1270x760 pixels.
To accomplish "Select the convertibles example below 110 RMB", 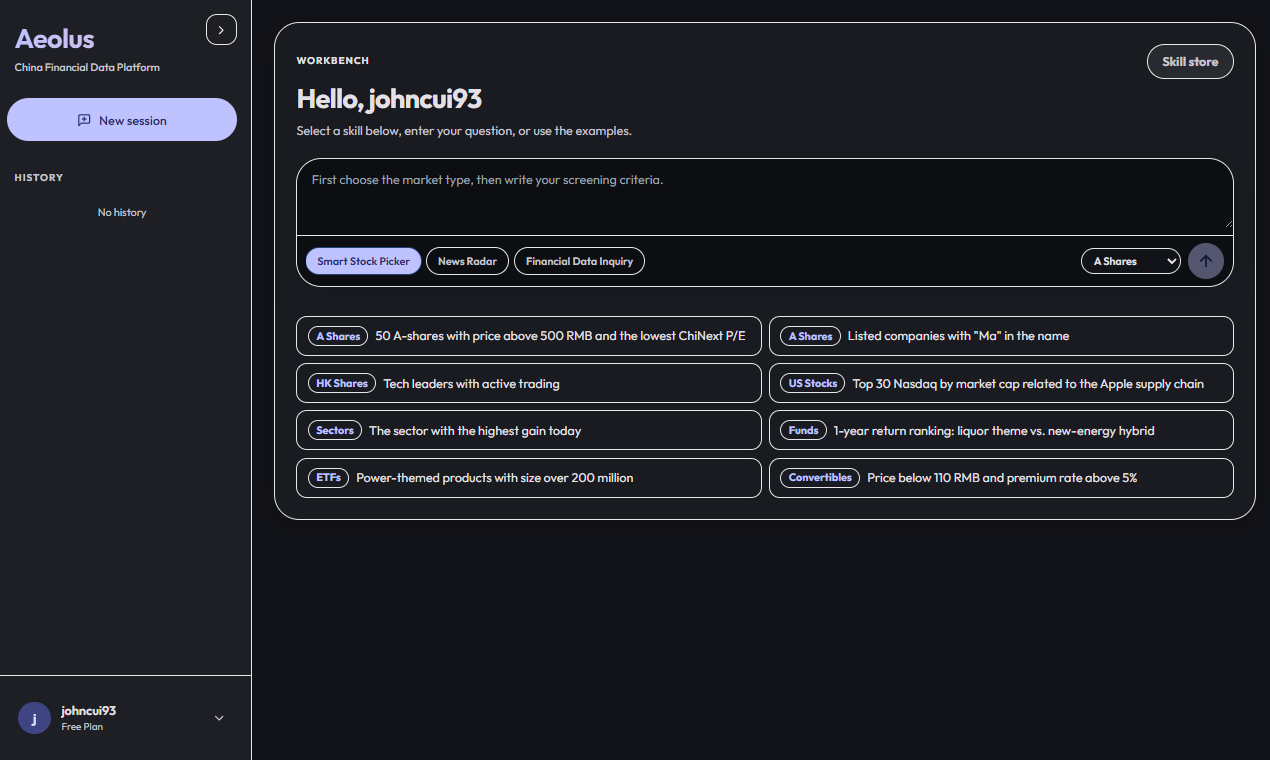I will pos(1000,478).
